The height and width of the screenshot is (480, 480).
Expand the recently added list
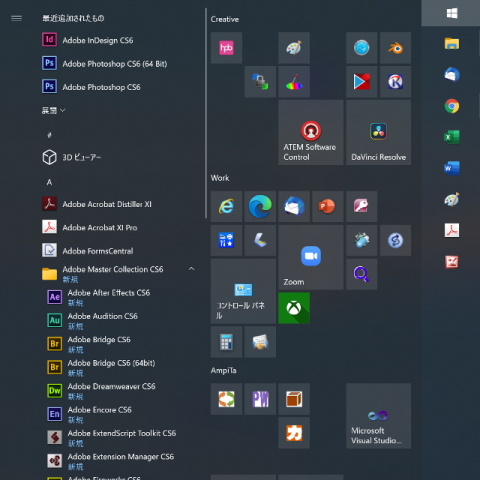click(53, 110)
